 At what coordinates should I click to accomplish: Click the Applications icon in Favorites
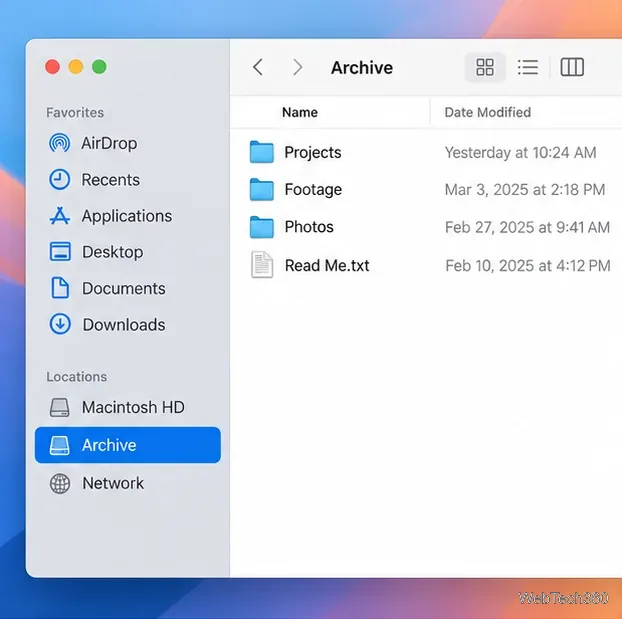[60, 216]
